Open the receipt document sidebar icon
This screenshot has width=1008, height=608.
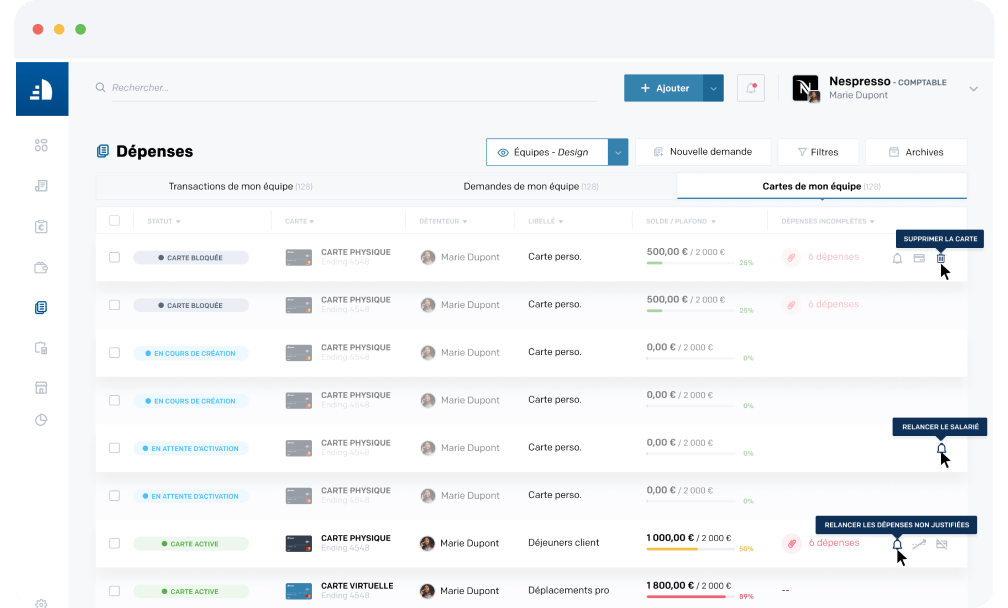click(41, 186)
